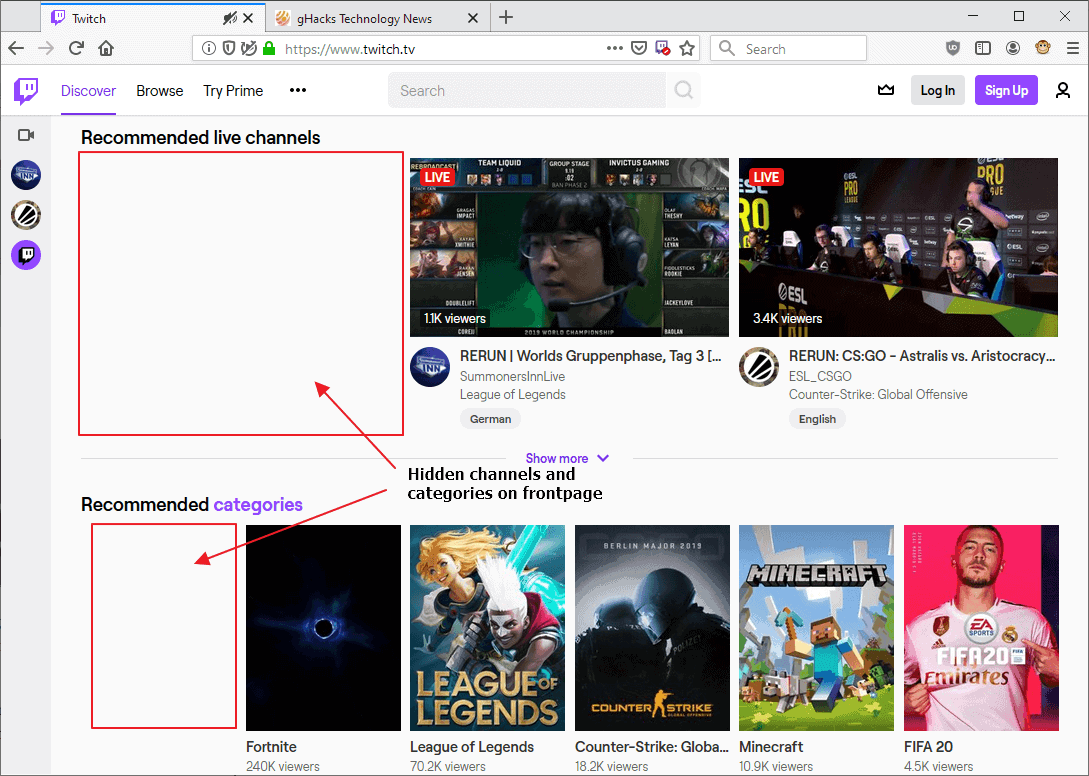
Task: Click the Minecraft category title
Action: coord(771,747)
